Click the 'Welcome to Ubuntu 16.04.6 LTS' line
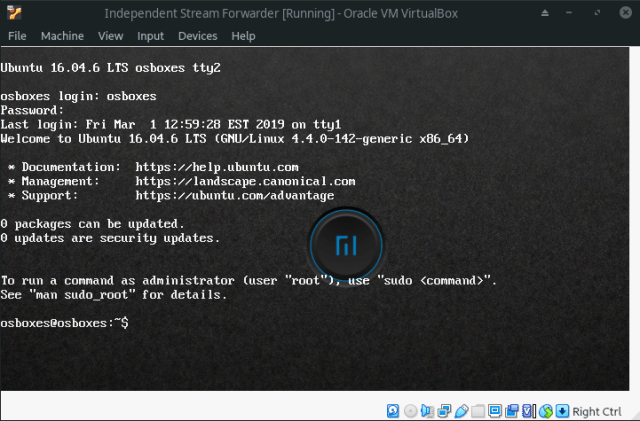This screenshot has width=640, height=421. click(x=235, y=139)
